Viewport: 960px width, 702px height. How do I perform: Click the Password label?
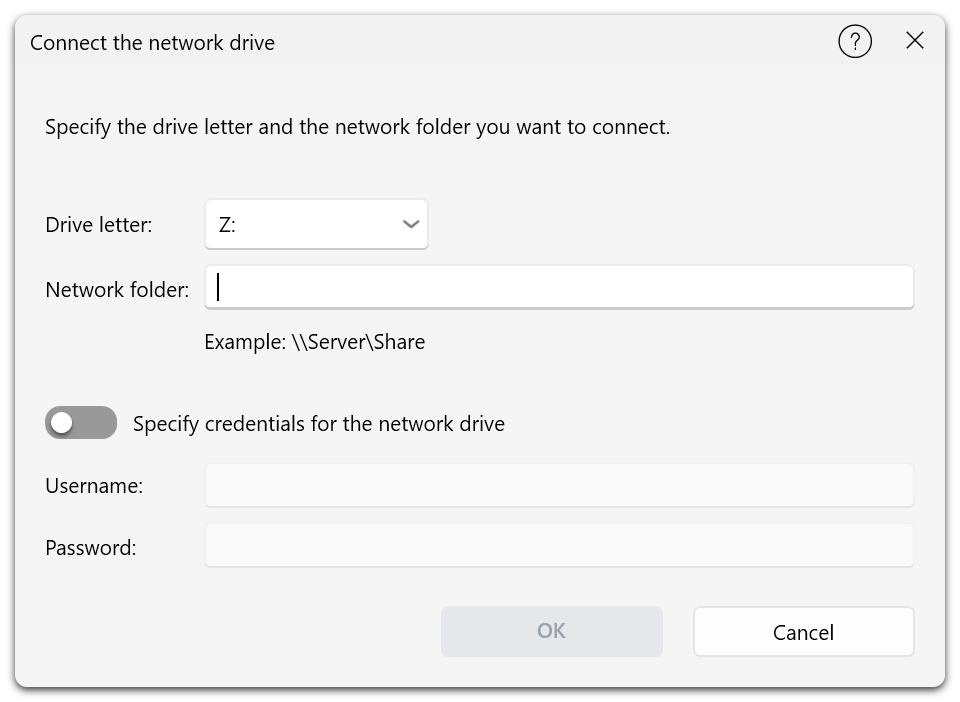pyautogui.click(x=91, y=547)
